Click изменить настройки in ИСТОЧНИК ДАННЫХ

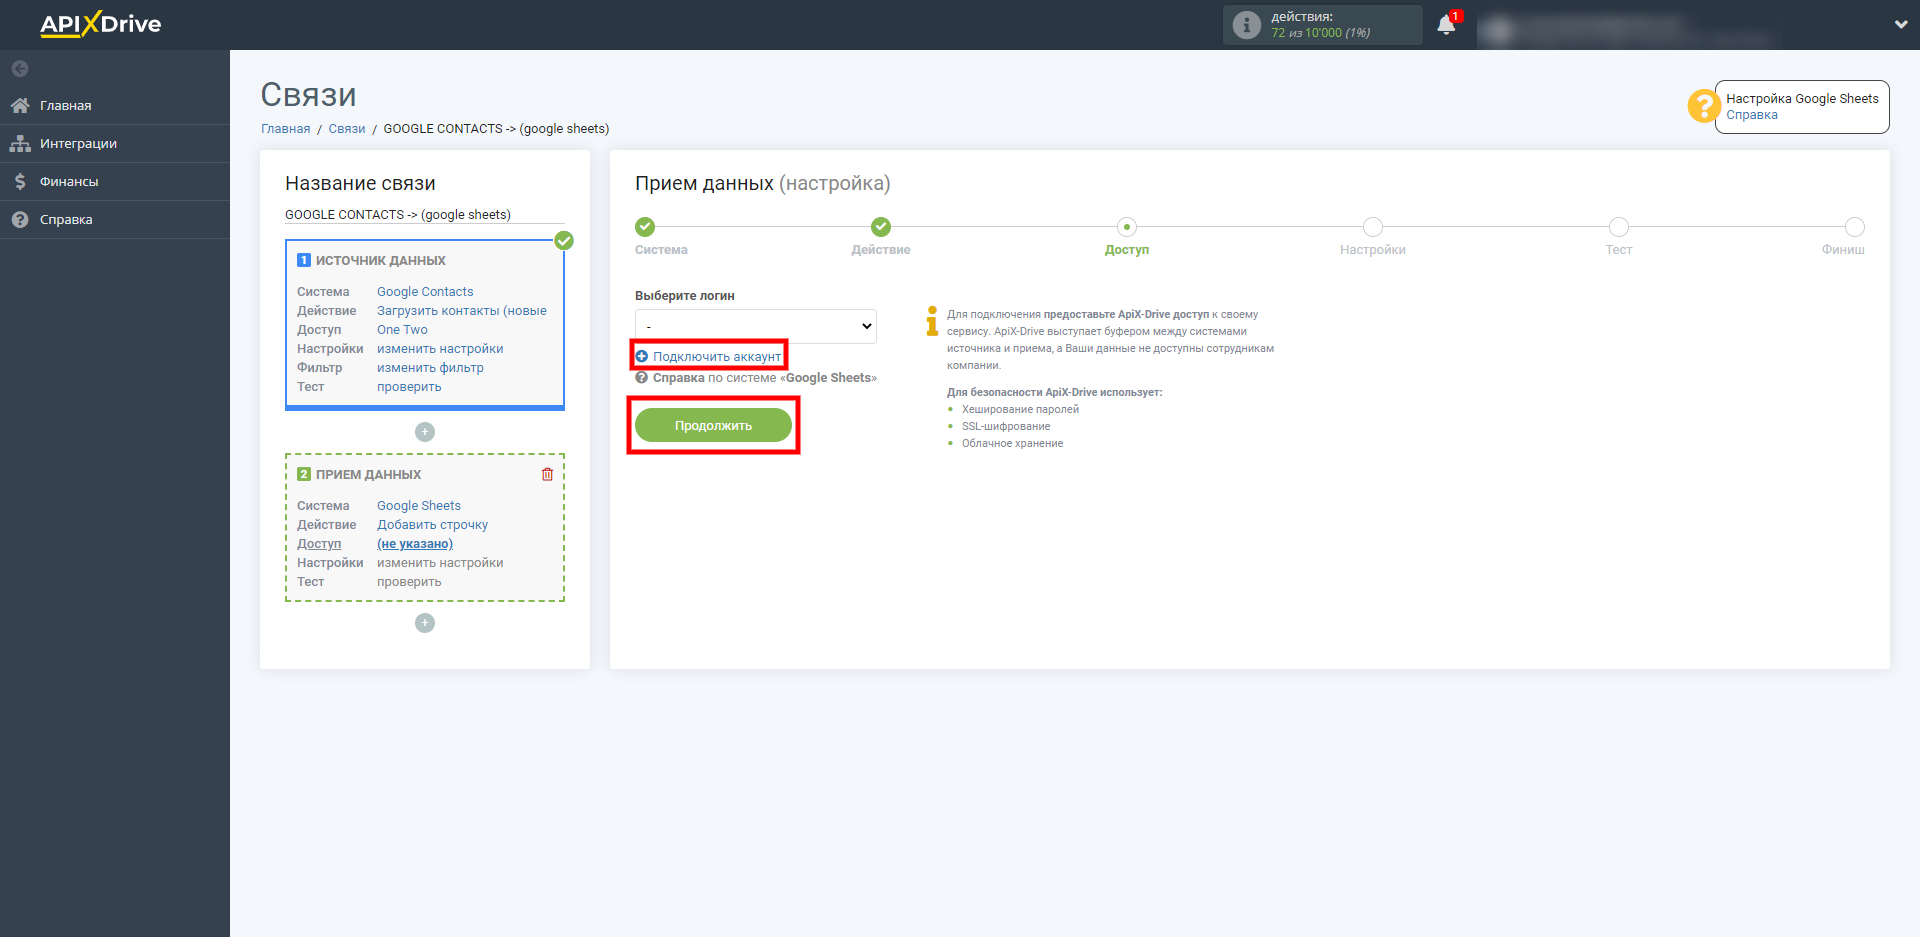440,349
